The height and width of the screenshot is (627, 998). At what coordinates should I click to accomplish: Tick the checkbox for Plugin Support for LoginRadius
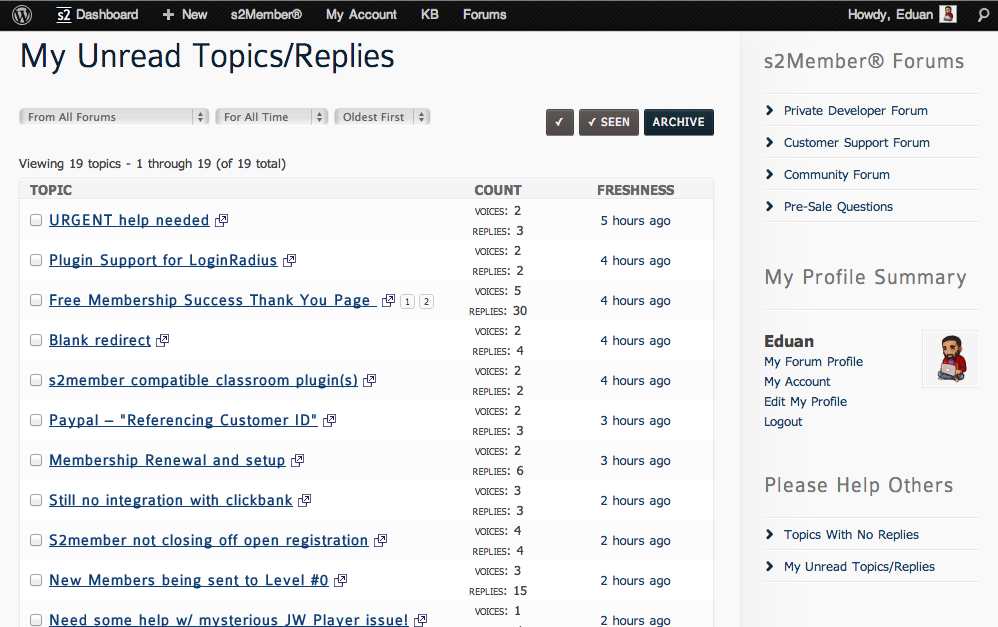[36, 260]
